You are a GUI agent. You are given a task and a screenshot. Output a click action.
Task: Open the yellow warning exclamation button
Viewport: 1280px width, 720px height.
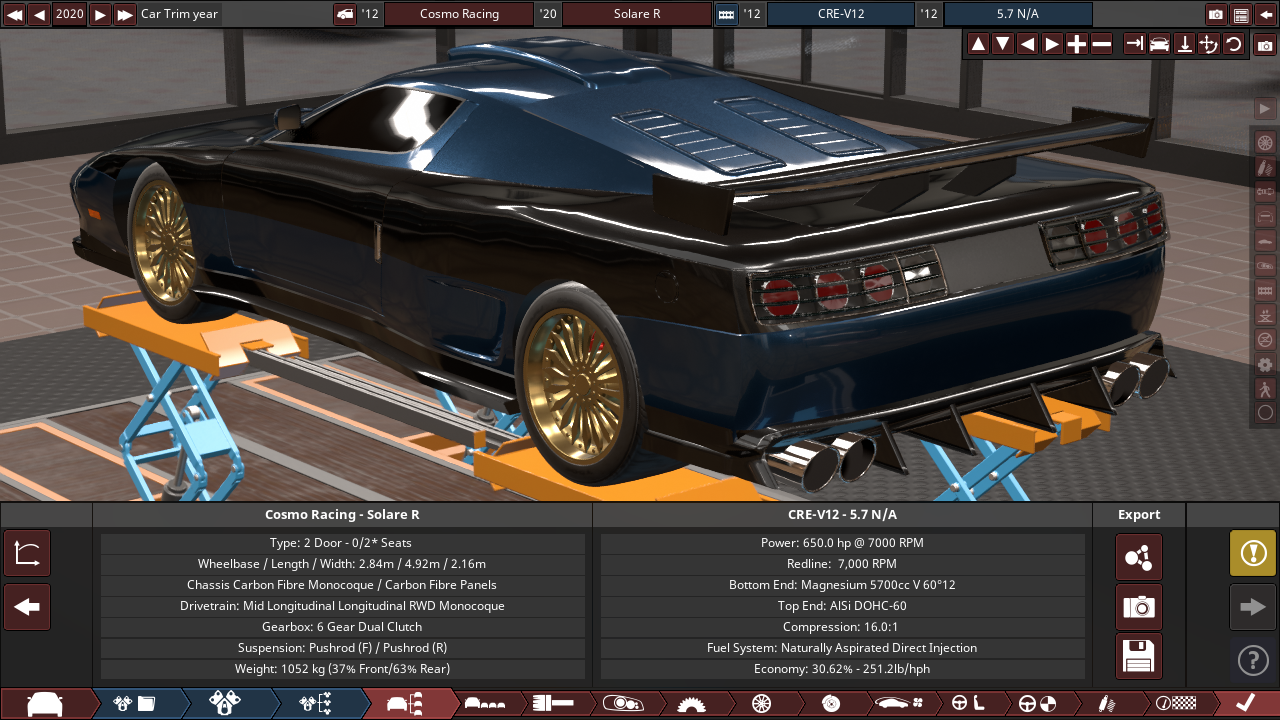click(1253, 553)
